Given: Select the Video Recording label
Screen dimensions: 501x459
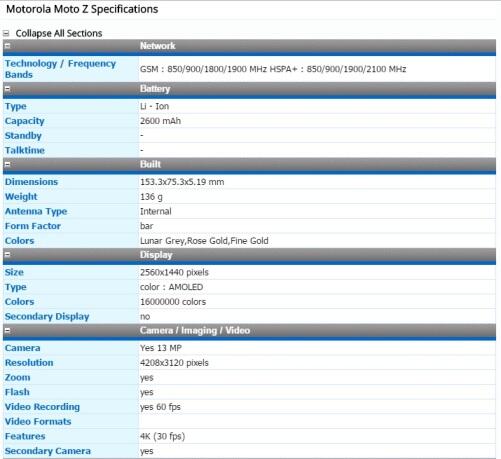Looking at the screenshot, I should pyautogui.click(x=42, y=407).
